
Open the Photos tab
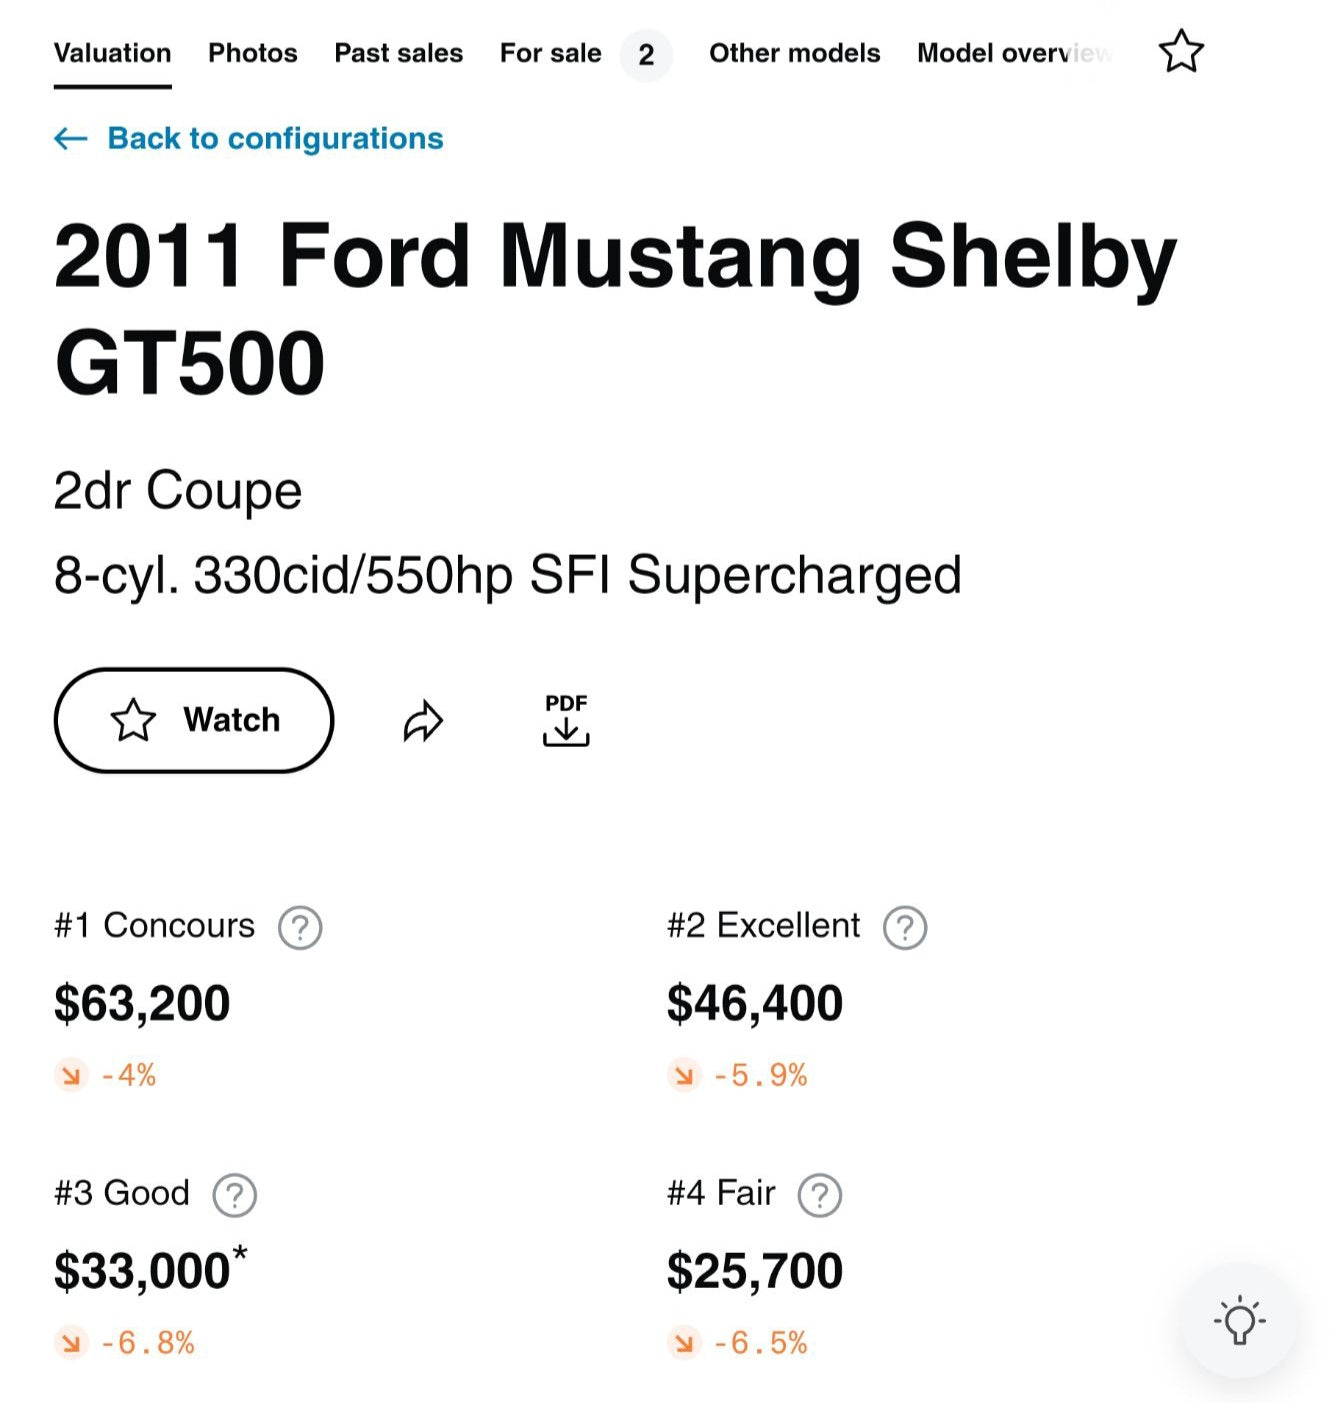(x=252, y=53)
